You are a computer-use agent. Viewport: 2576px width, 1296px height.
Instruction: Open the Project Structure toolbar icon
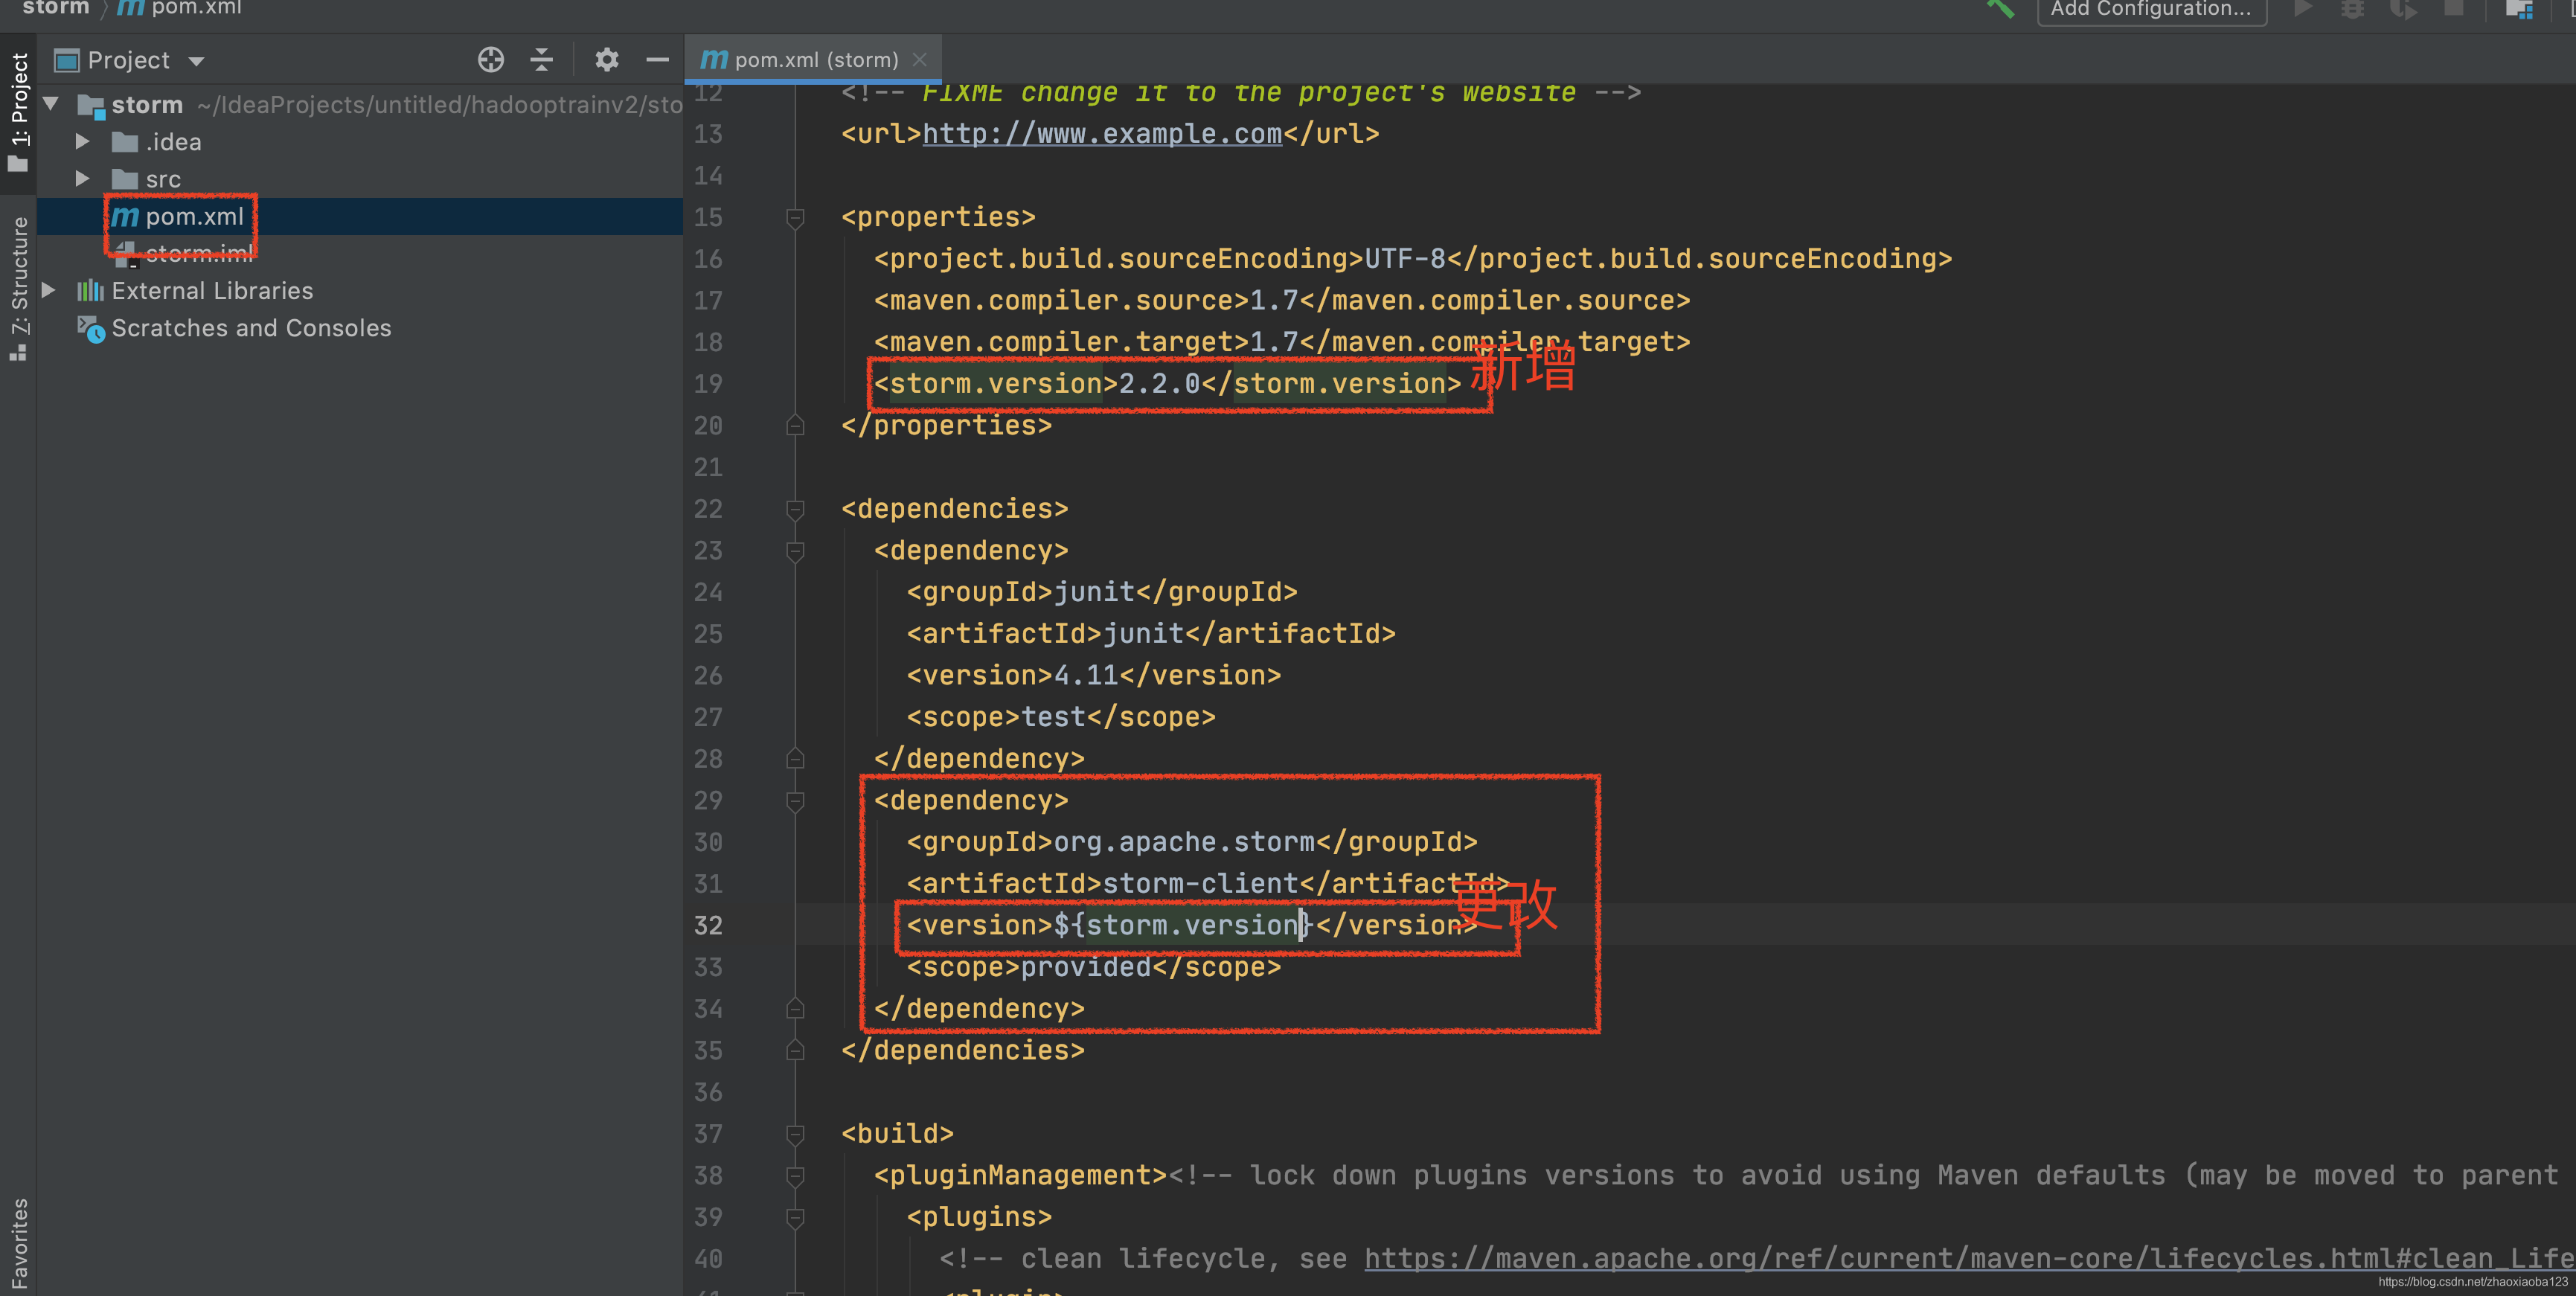[2519, 9]
